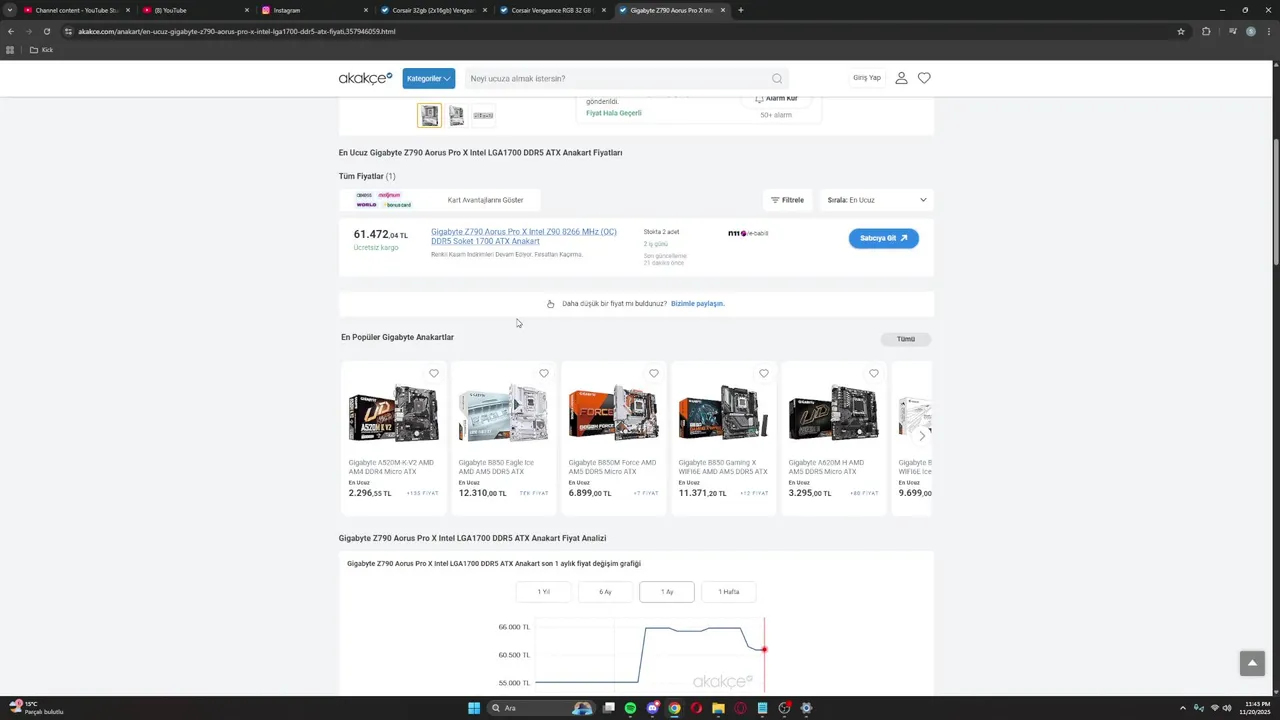Open the Kick bookmarks folder
1280x720 pixels.
[41, 50]
